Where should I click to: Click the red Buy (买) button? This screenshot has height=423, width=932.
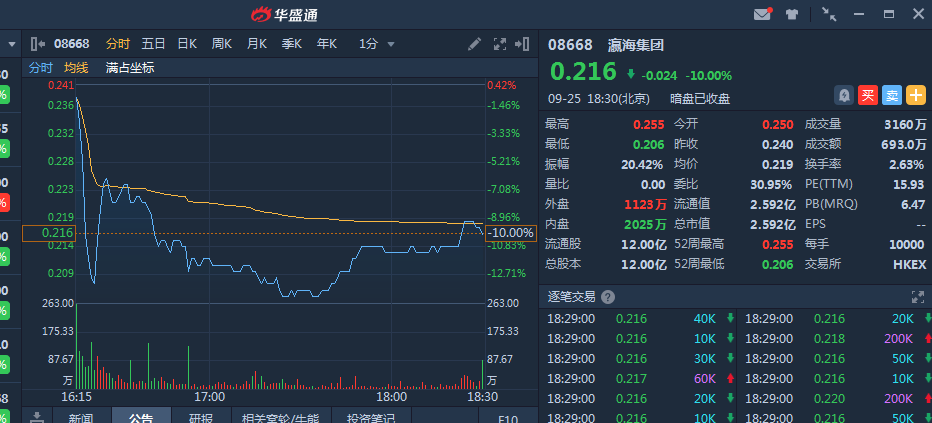point(868,95)
